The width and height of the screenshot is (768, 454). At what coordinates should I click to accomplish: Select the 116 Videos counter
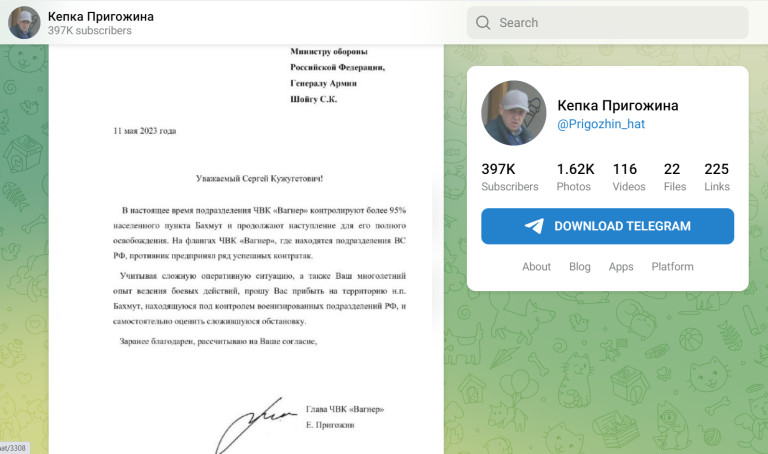(x=629, y=177)
